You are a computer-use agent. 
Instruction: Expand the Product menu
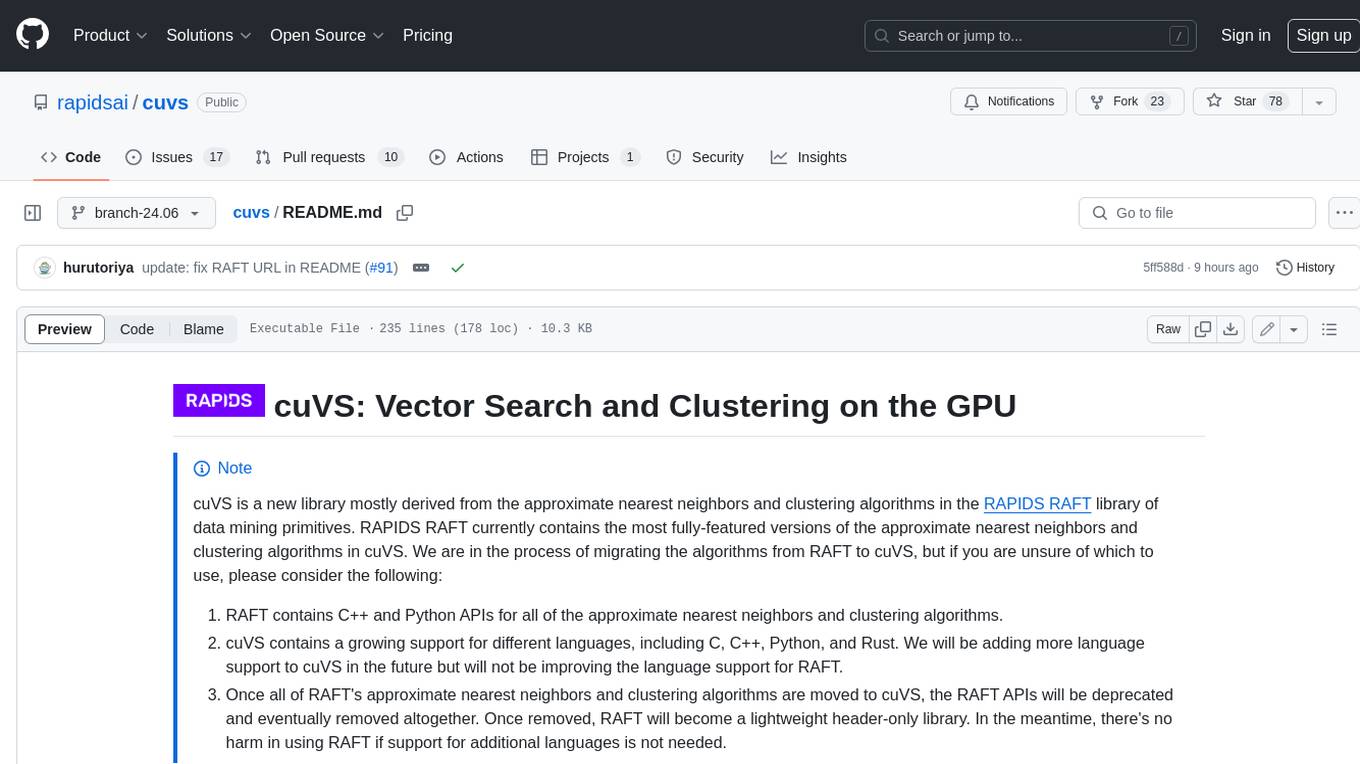[x=110, y=35]
